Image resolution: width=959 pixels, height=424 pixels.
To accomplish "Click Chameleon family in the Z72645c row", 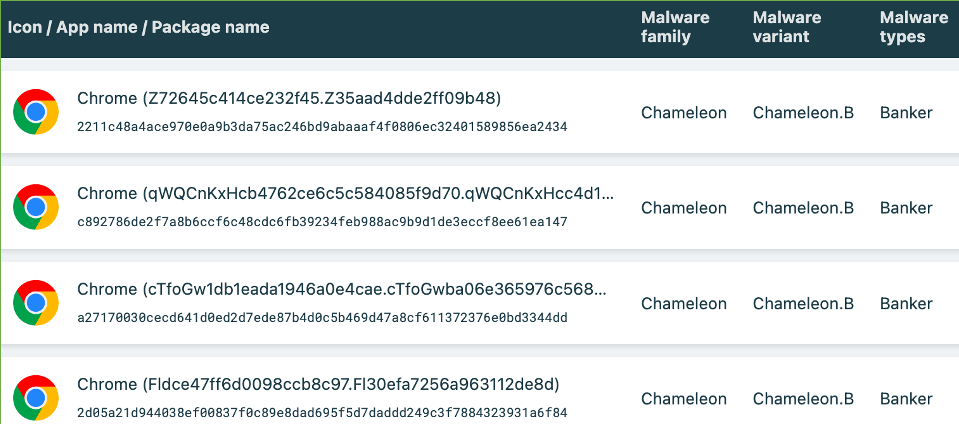I will pos(683,113).
